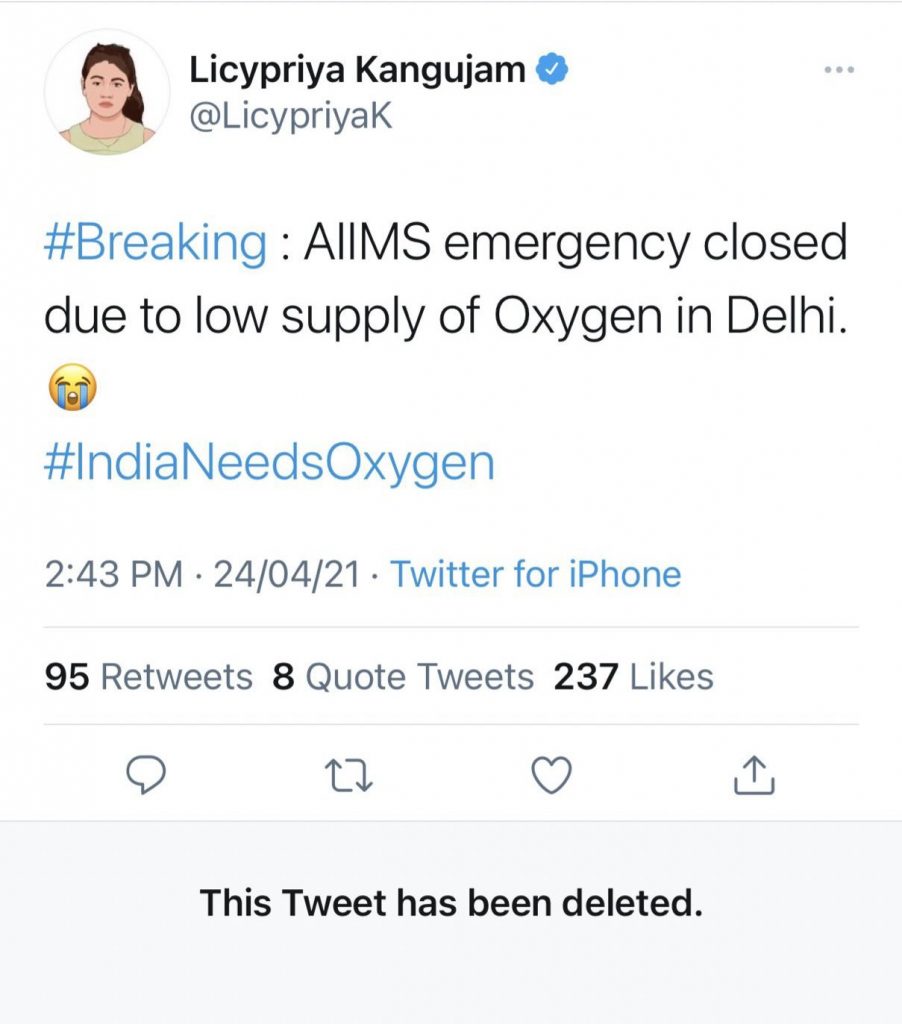This screenshot has height=1024, width=902.
Task: View the 8 Quote Tweets list
Action: click(403, 677)
